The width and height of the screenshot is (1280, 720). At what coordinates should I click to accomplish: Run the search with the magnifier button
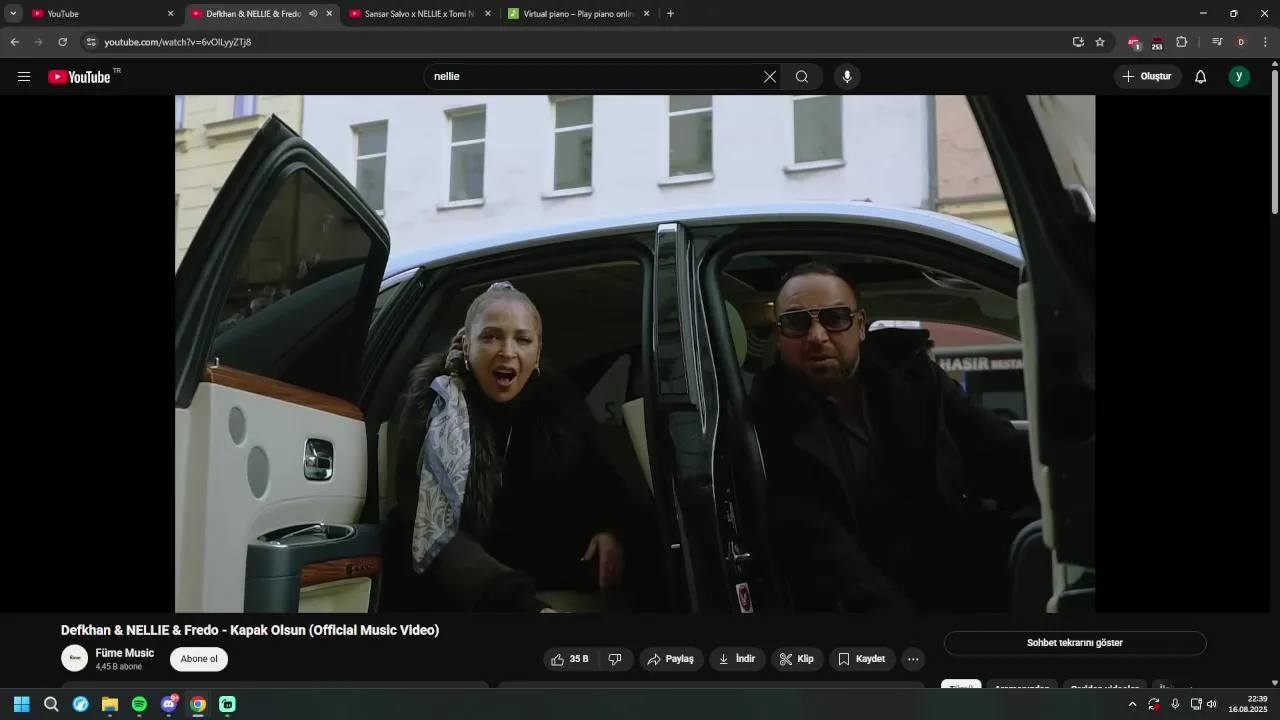pos(802,77)
